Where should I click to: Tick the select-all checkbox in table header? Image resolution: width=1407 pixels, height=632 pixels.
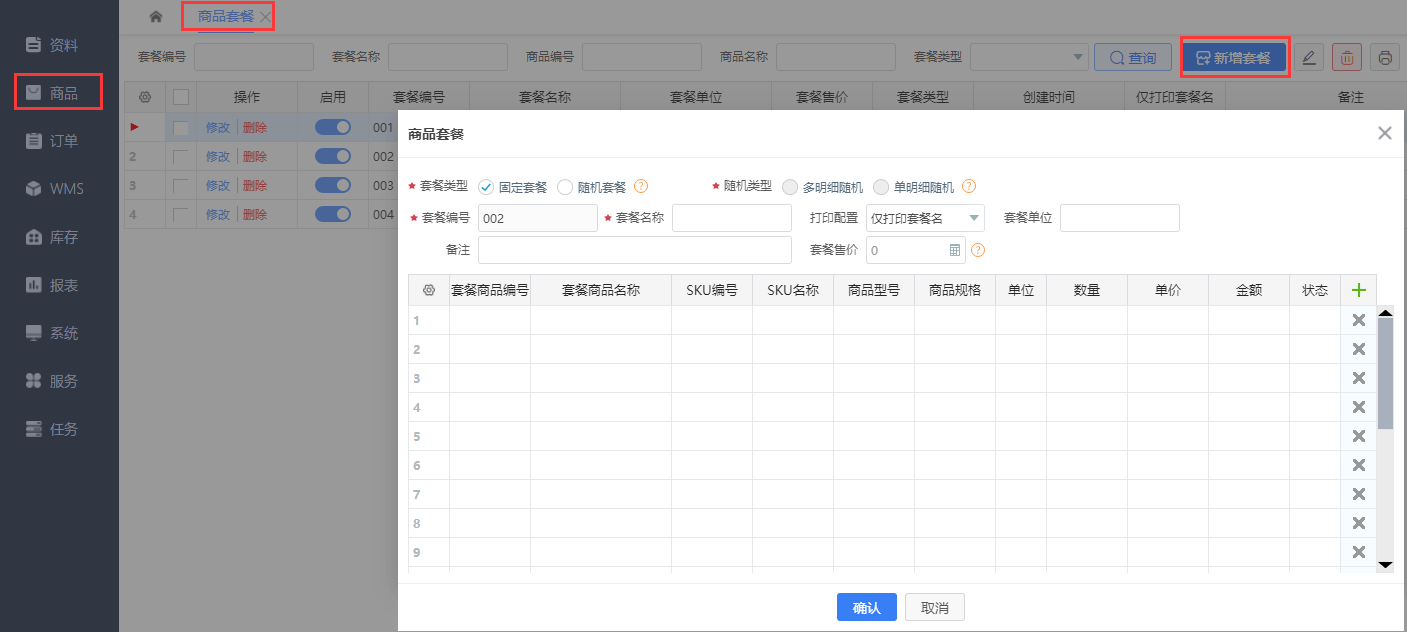point(181,97)
